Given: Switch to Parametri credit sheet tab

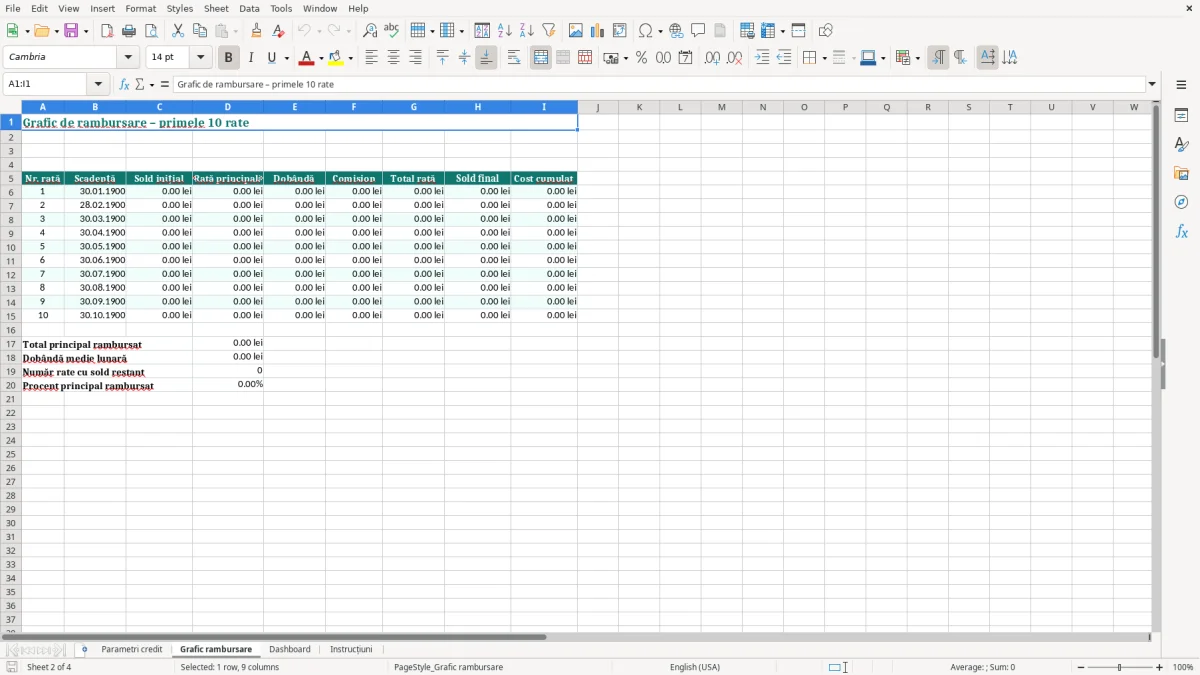Looking at the screenshot, I should pos(131,650).
